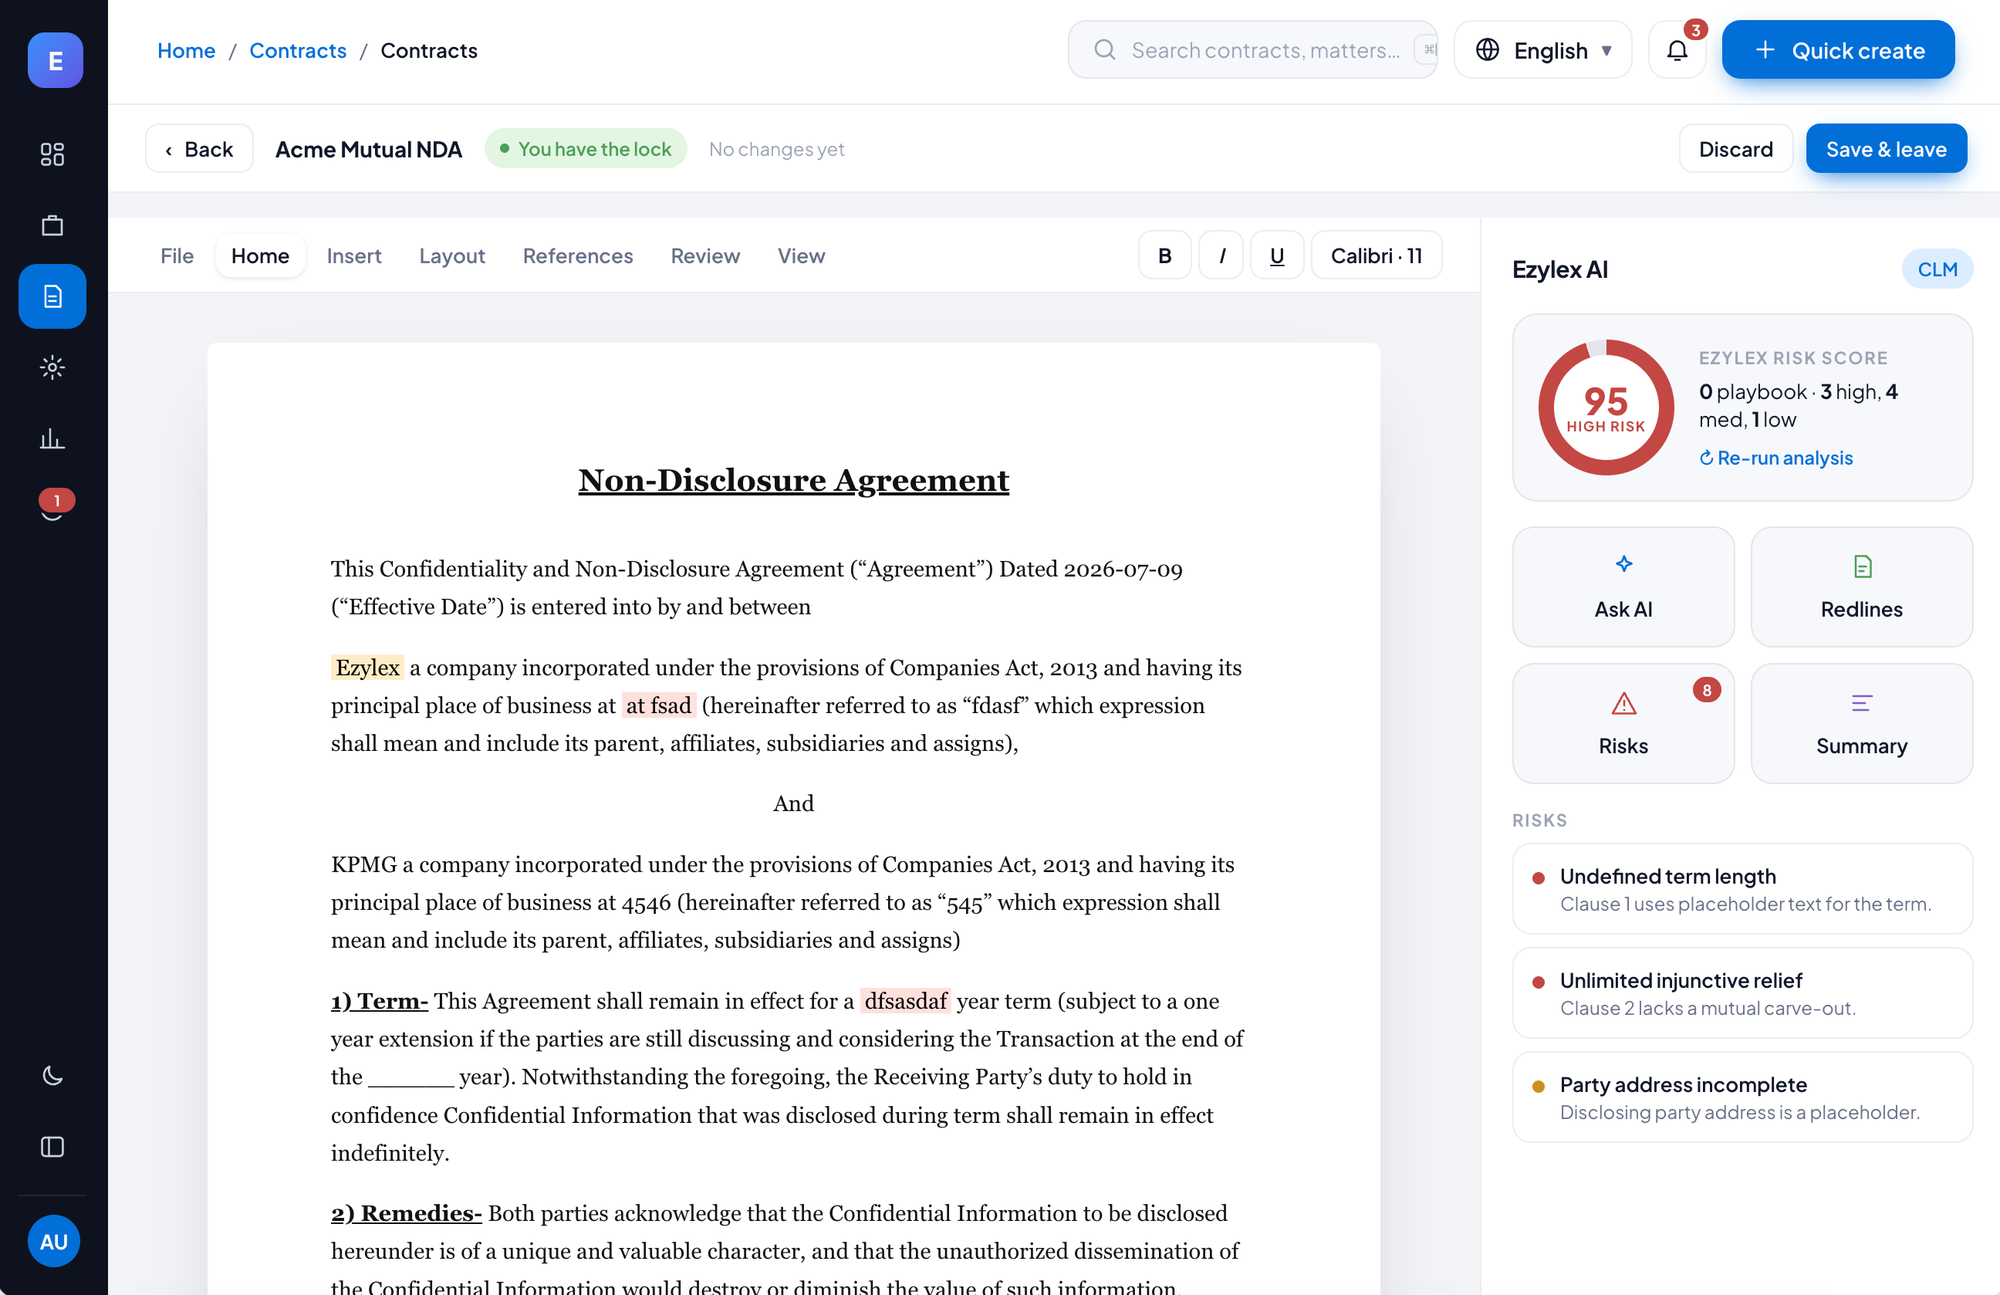Open the Unlimited injunctive relief risk
The image size is (2000, 1295).
(x=1742, y=993)
